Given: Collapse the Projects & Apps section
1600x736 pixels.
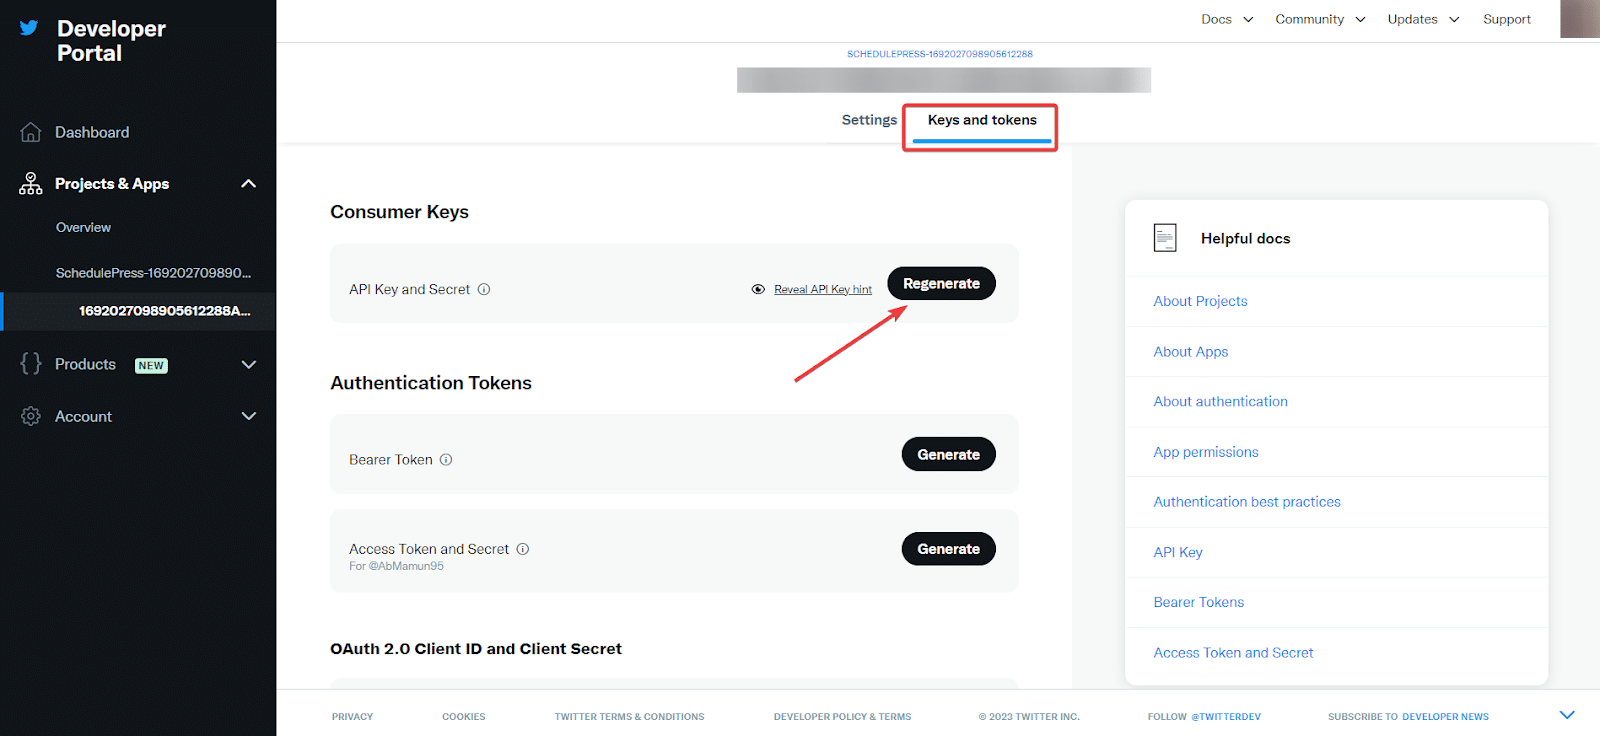Looking at the screenshot, I should pyautogui.click(x=249, y=184).
